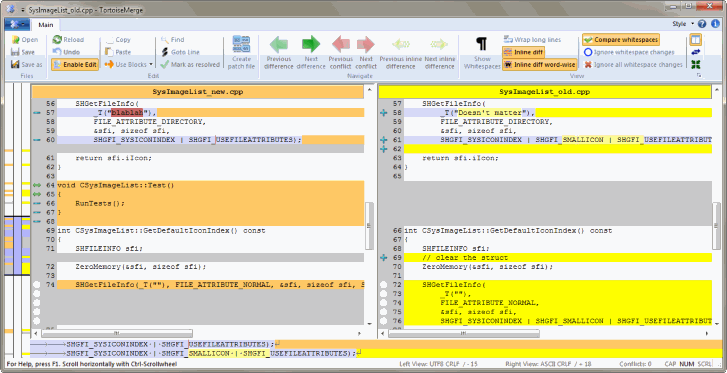Click the SysImageList_new.cpp pane header
This screenshot has height=373, width=727.
pyautogui.click(x=198, y=92)
